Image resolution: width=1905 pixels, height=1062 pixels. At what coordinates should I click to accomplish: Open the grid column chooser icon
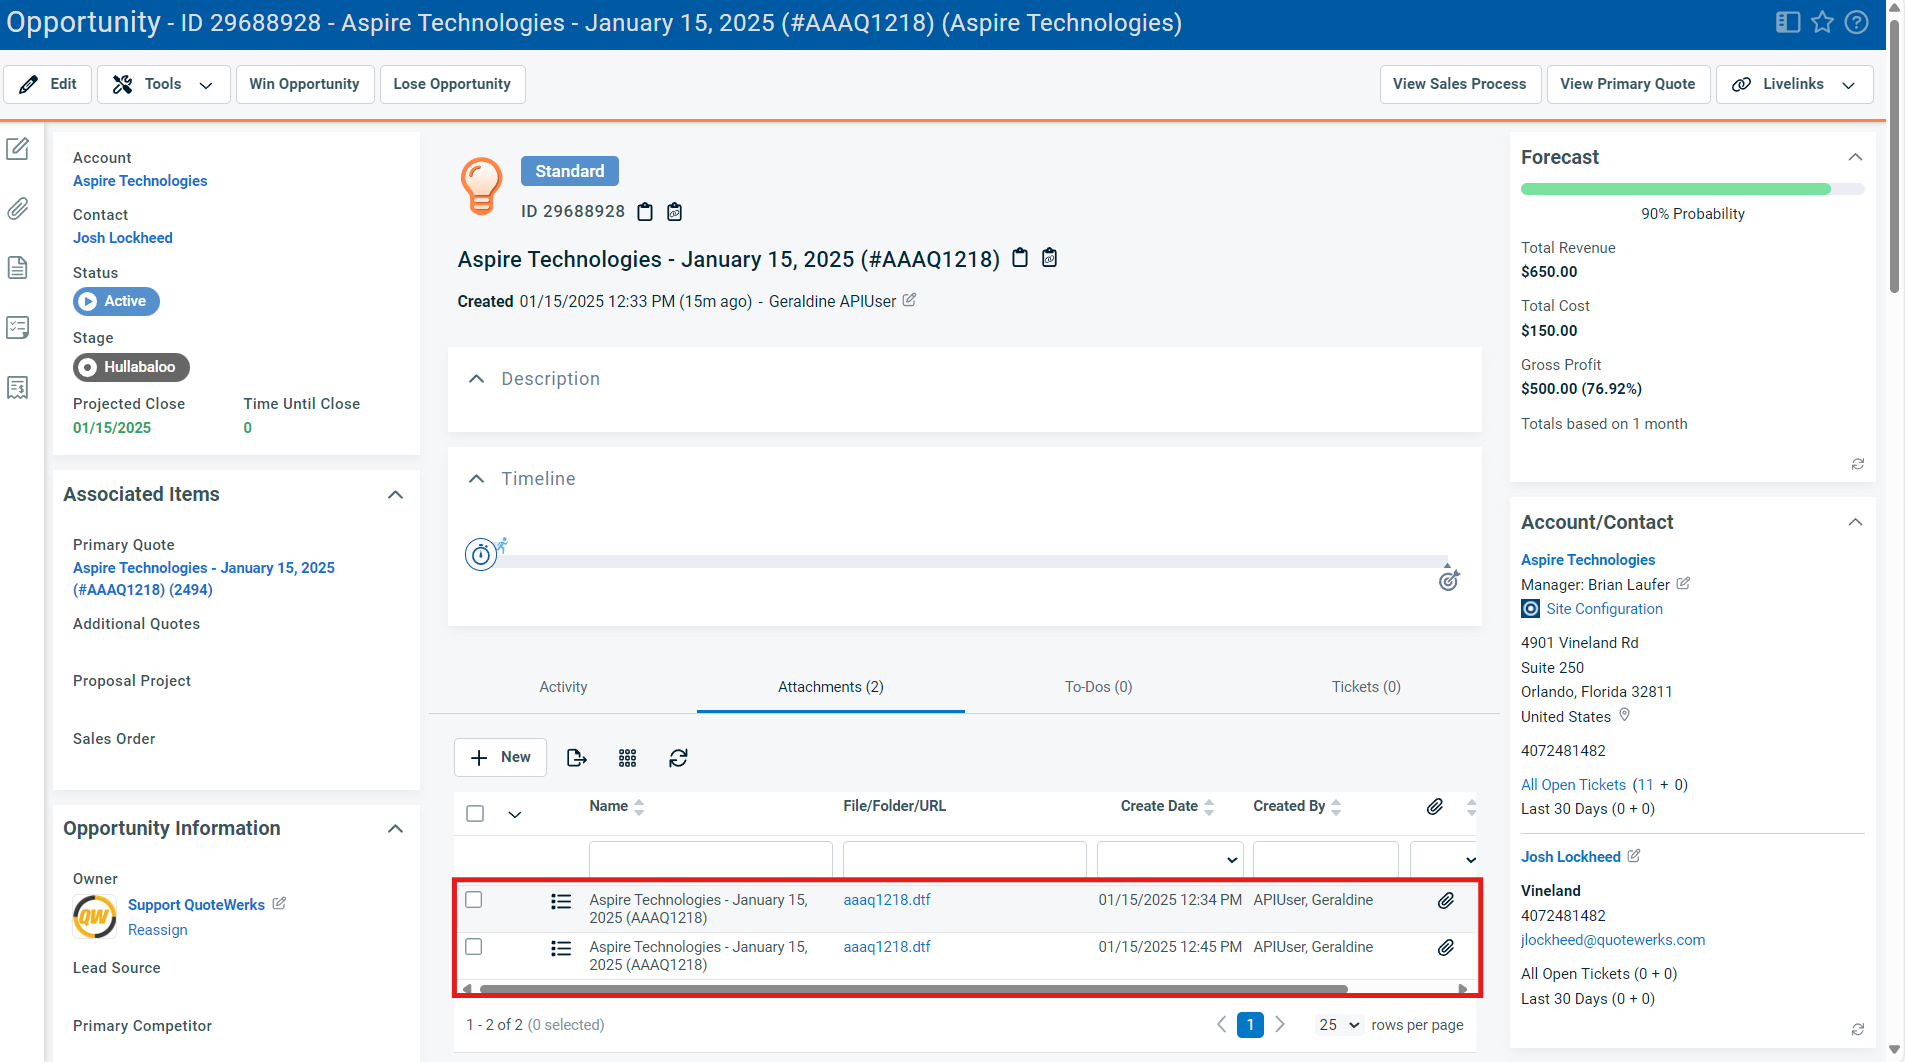(x=627, y=758)
